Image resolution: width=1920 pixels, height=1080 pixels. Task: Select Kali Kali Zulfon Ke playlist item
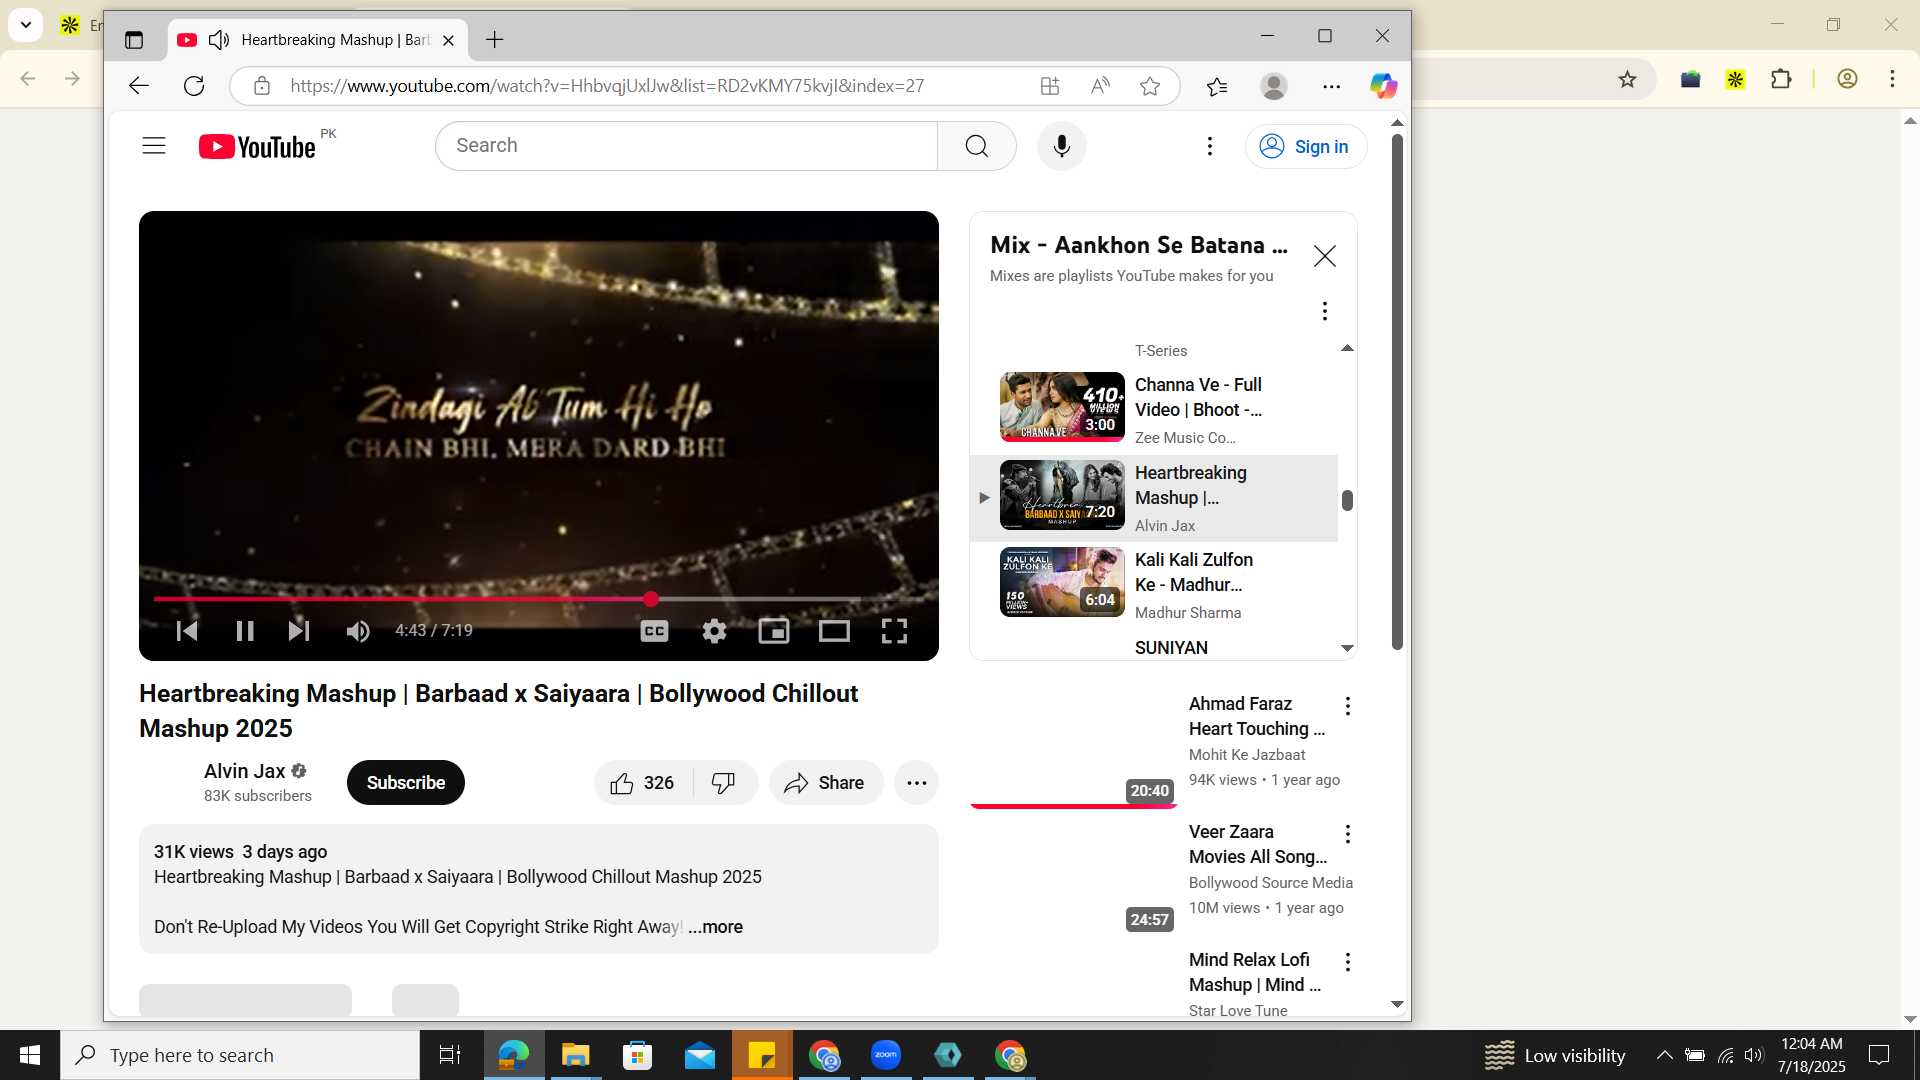coord(1154,584)
